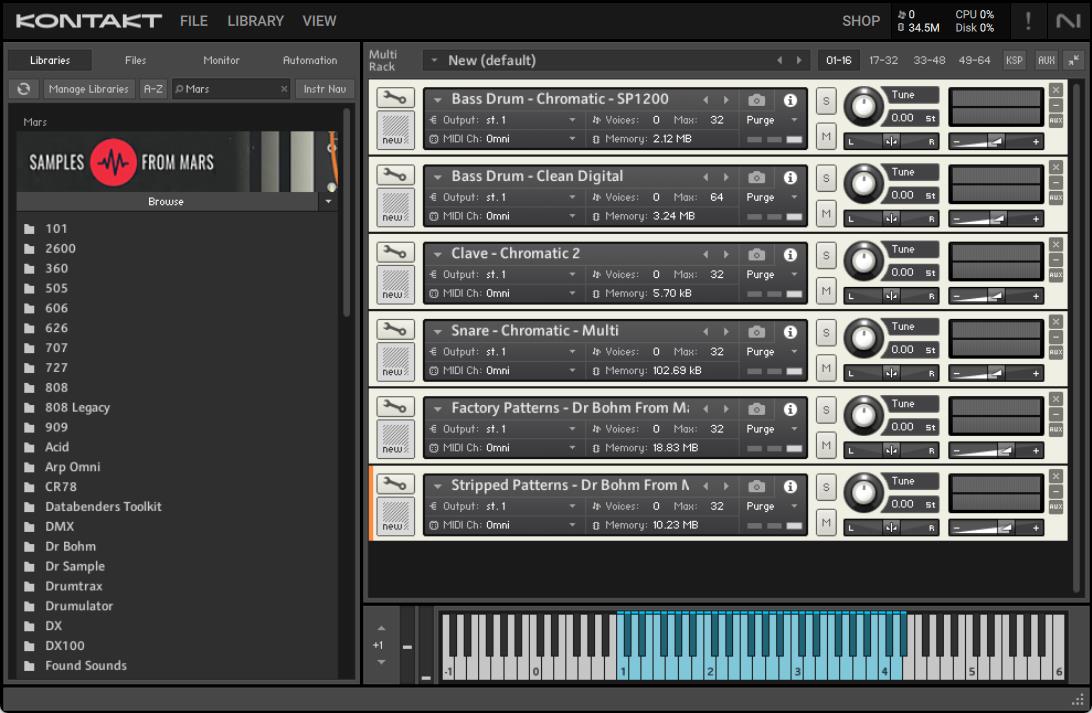Open the New (default) multi rack dropdown

[435, 61]
